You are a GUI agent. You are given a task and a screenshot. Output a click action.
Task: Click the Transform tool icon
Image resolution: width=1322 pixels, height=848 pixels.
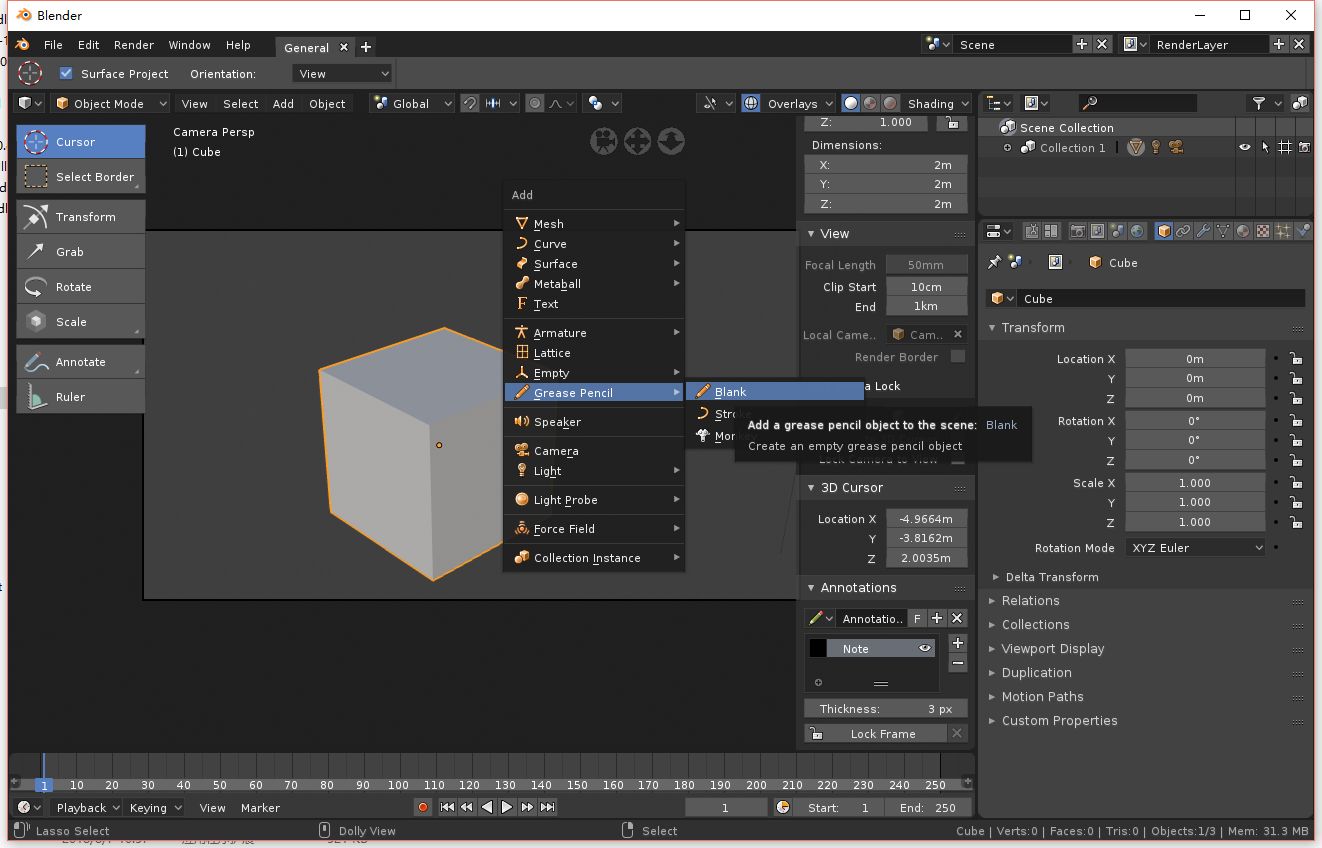tap(36, 217)
